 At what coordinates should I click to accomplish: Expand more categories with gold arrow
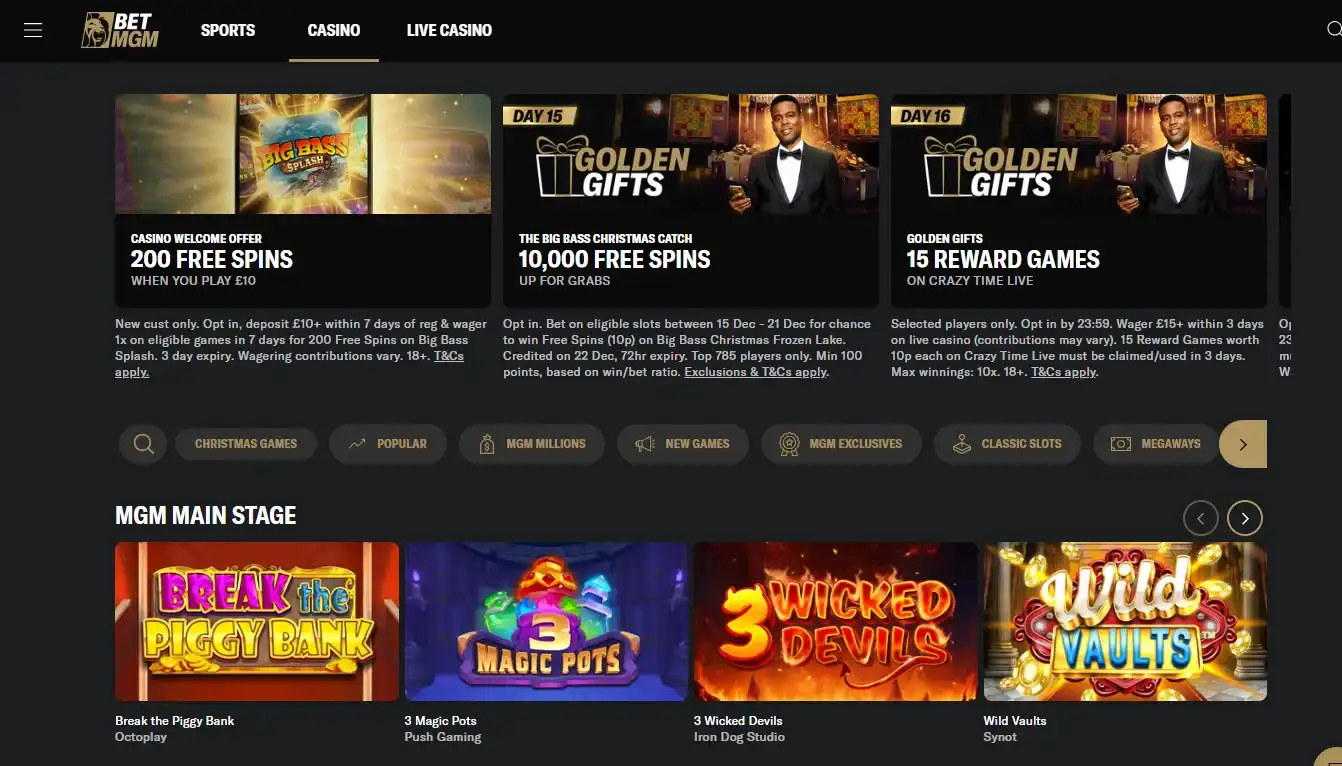tap(1243, 444)
